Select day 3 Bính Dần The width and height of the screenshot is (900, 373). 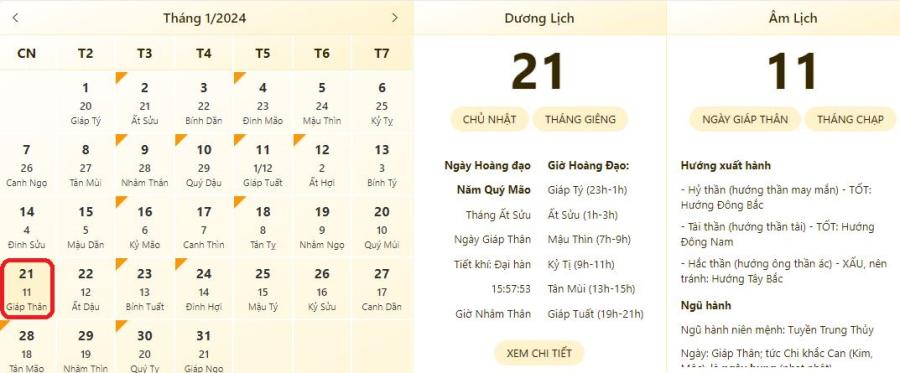click(x=204, y=103)
